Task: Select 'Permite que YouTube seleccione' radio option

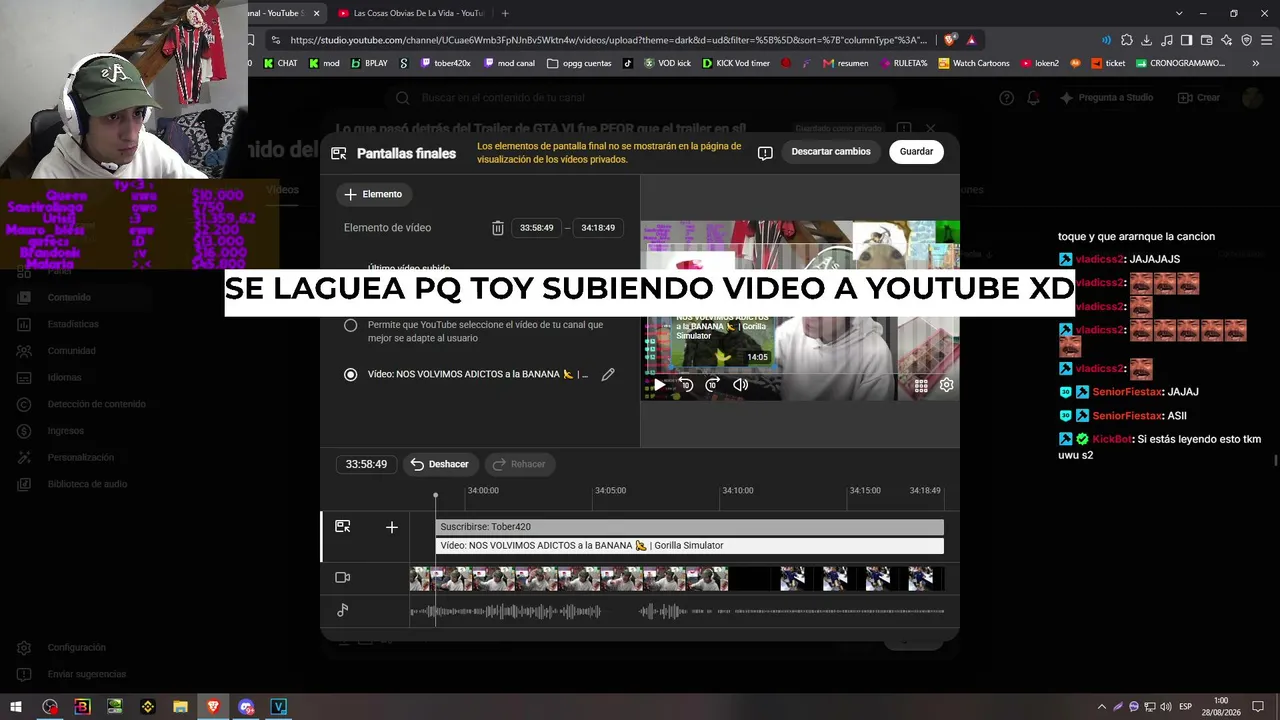Action: [x=350, y=325]
